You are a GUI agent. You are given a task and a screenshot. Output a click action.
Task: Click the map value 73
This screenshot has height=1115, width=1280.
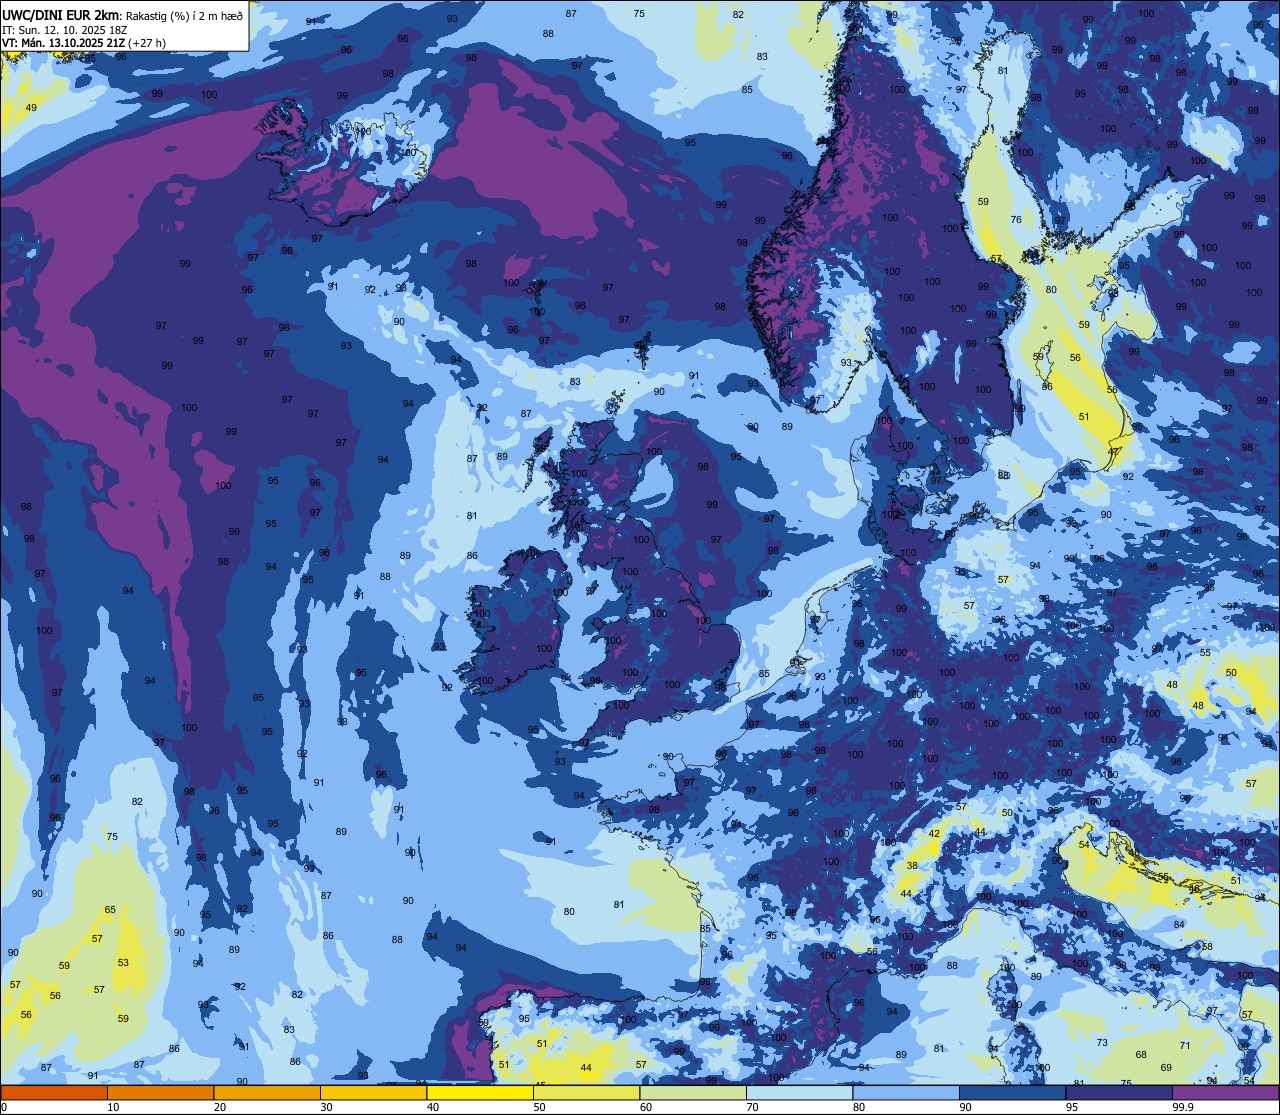tap(1101, 1043)
